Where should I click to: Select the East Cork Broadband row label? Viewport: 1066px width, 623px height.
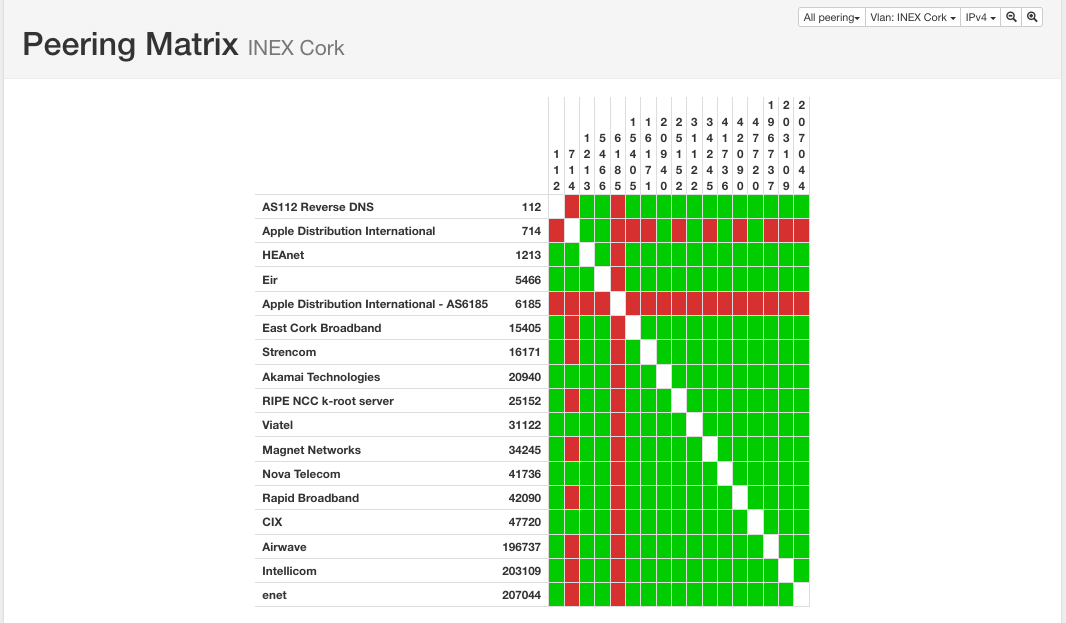click(322, 328)
